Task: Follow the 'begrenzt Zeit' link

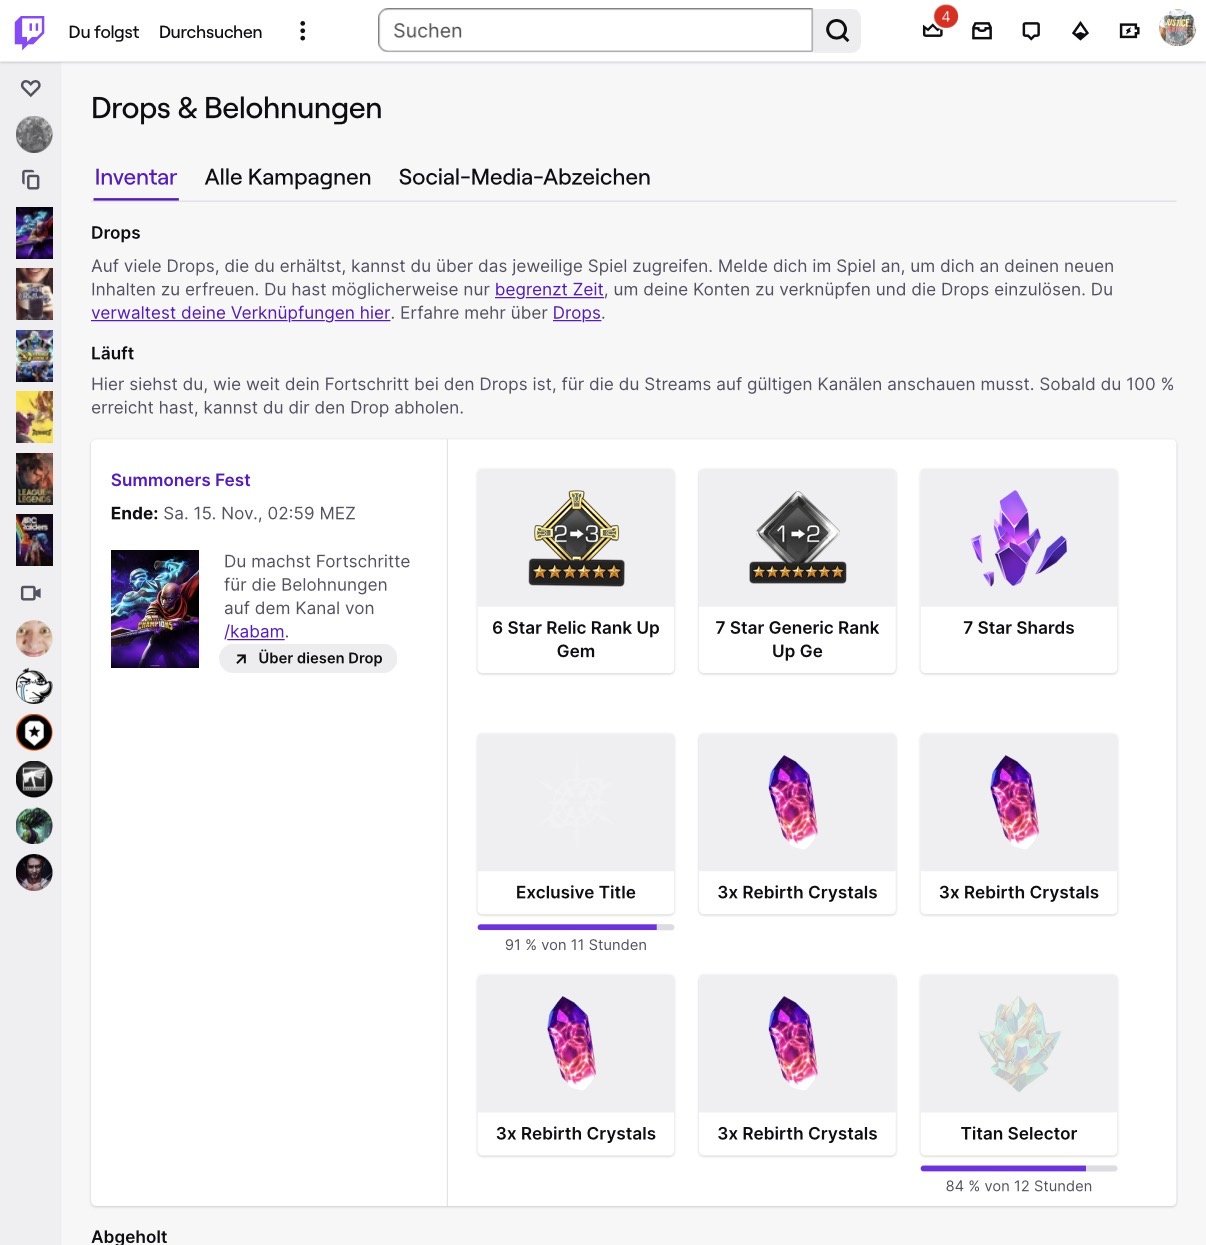Action: [x=549, y=289]
